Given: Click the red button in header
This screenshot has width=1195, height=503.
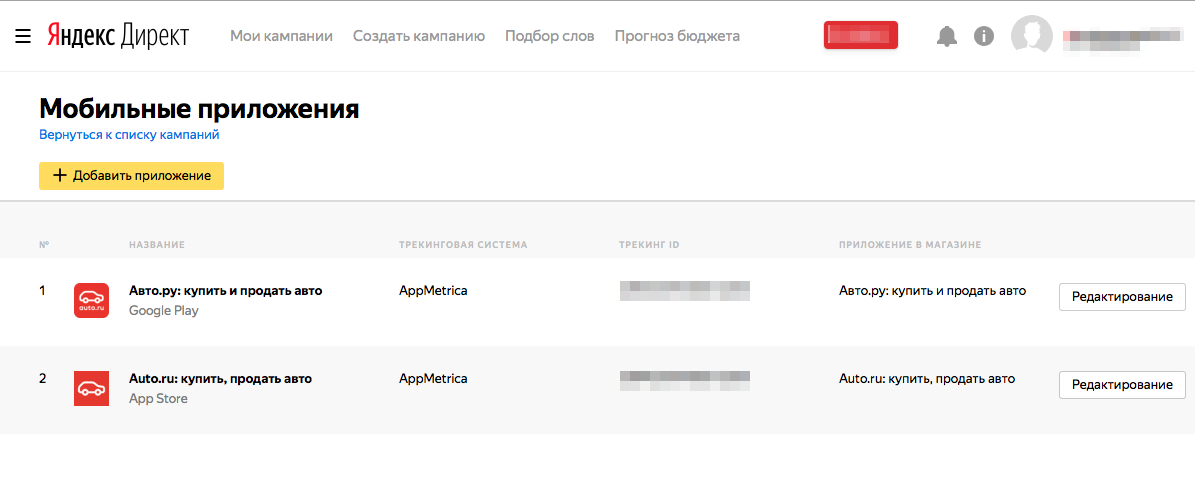Looking at the screenshot, I should coord(861,35).
